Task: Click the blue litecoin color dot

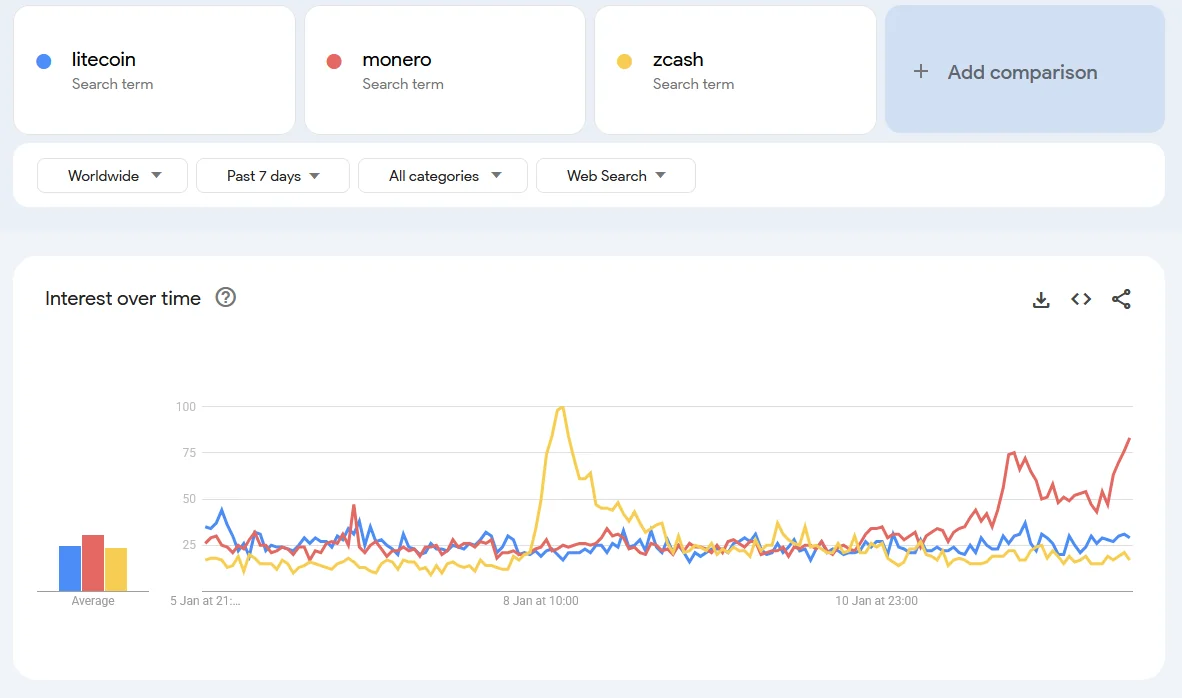Action: (44, 62)
